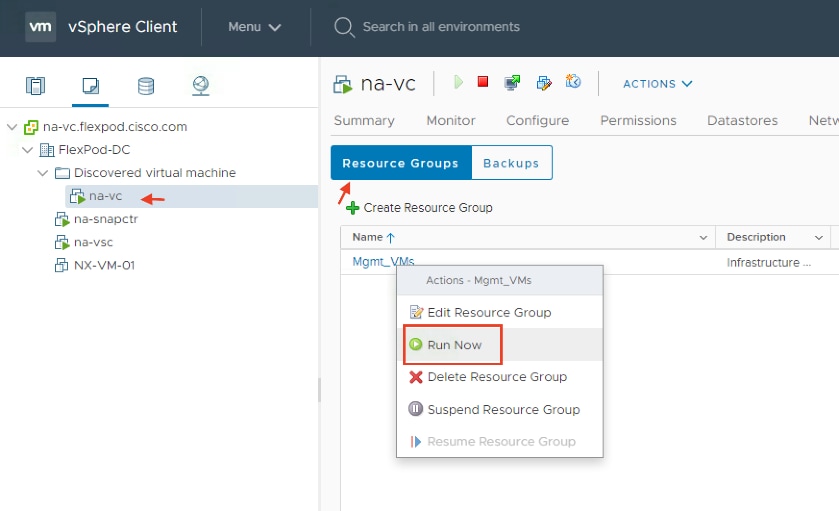The height and width of the screenshot is (511, 839).
Task: Switch to the Configure tab
Action: [538, 120]
